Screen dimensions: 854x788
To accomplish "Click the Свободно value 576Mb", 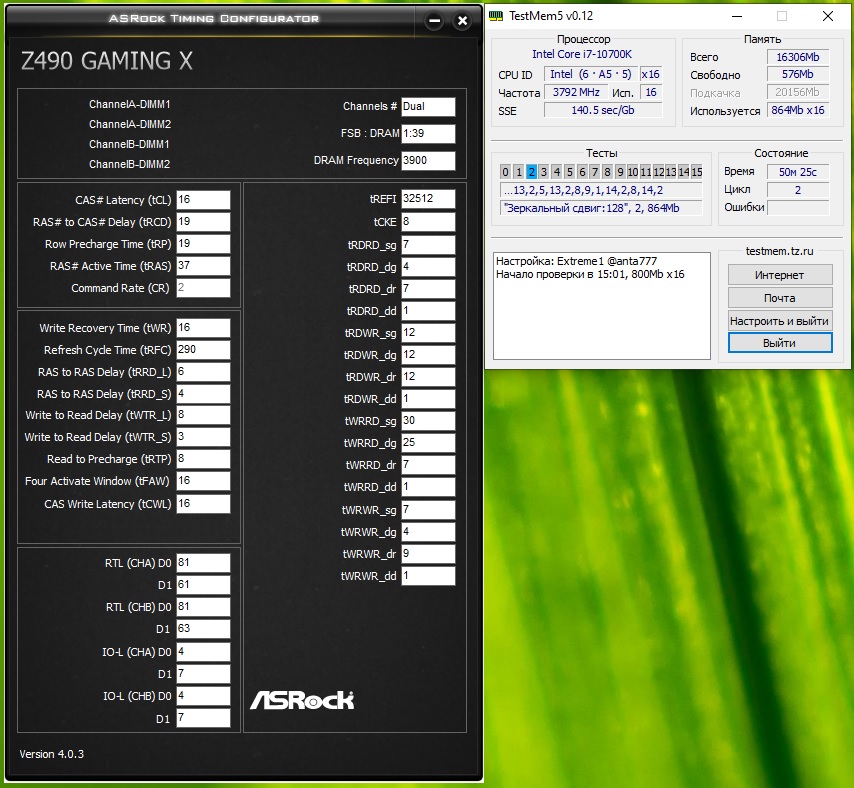I will (x=798, y=74).
